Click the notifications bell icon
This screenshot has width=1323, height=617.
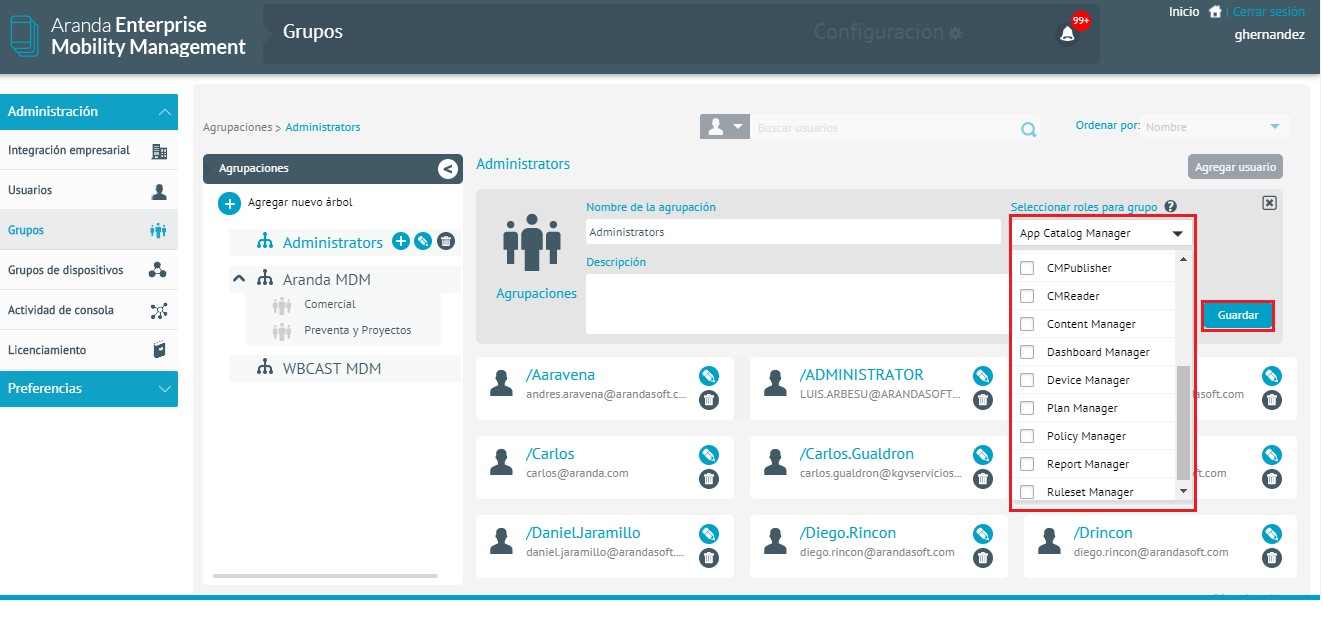pos(1067,34)
